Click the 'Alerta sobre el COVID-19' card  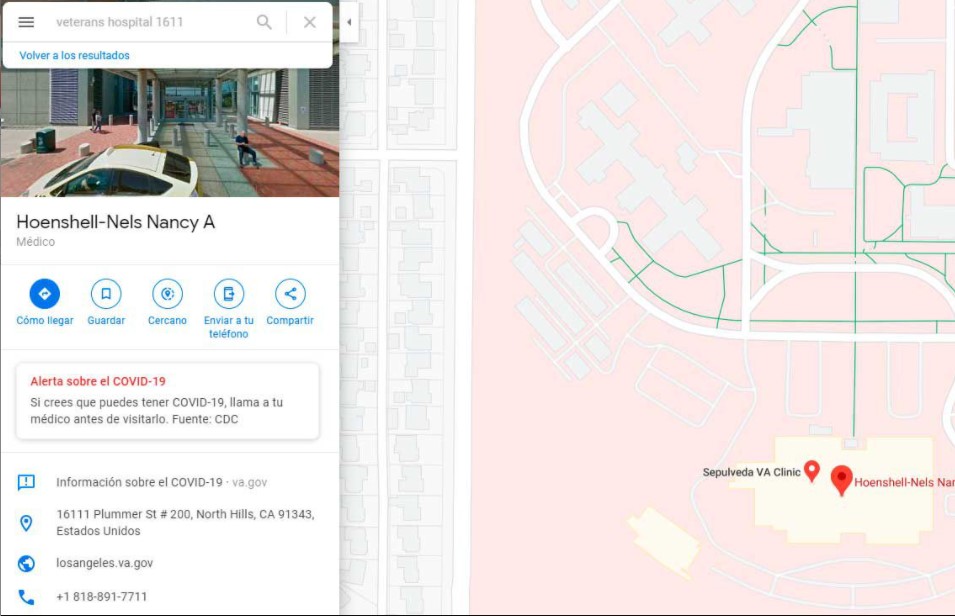click(x=168, y=401)
